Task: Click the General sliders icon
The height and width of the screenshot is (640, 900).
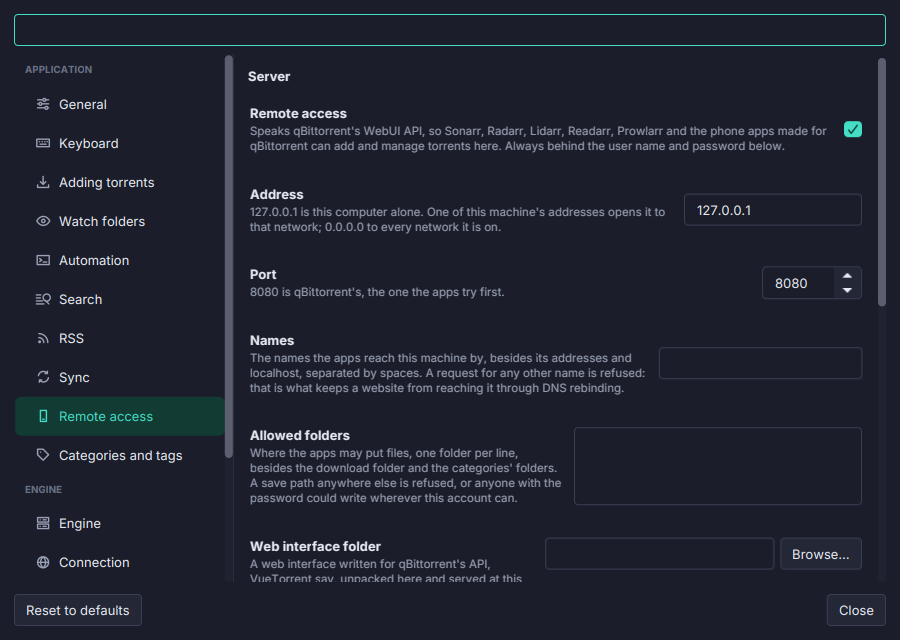Action: 43,104
